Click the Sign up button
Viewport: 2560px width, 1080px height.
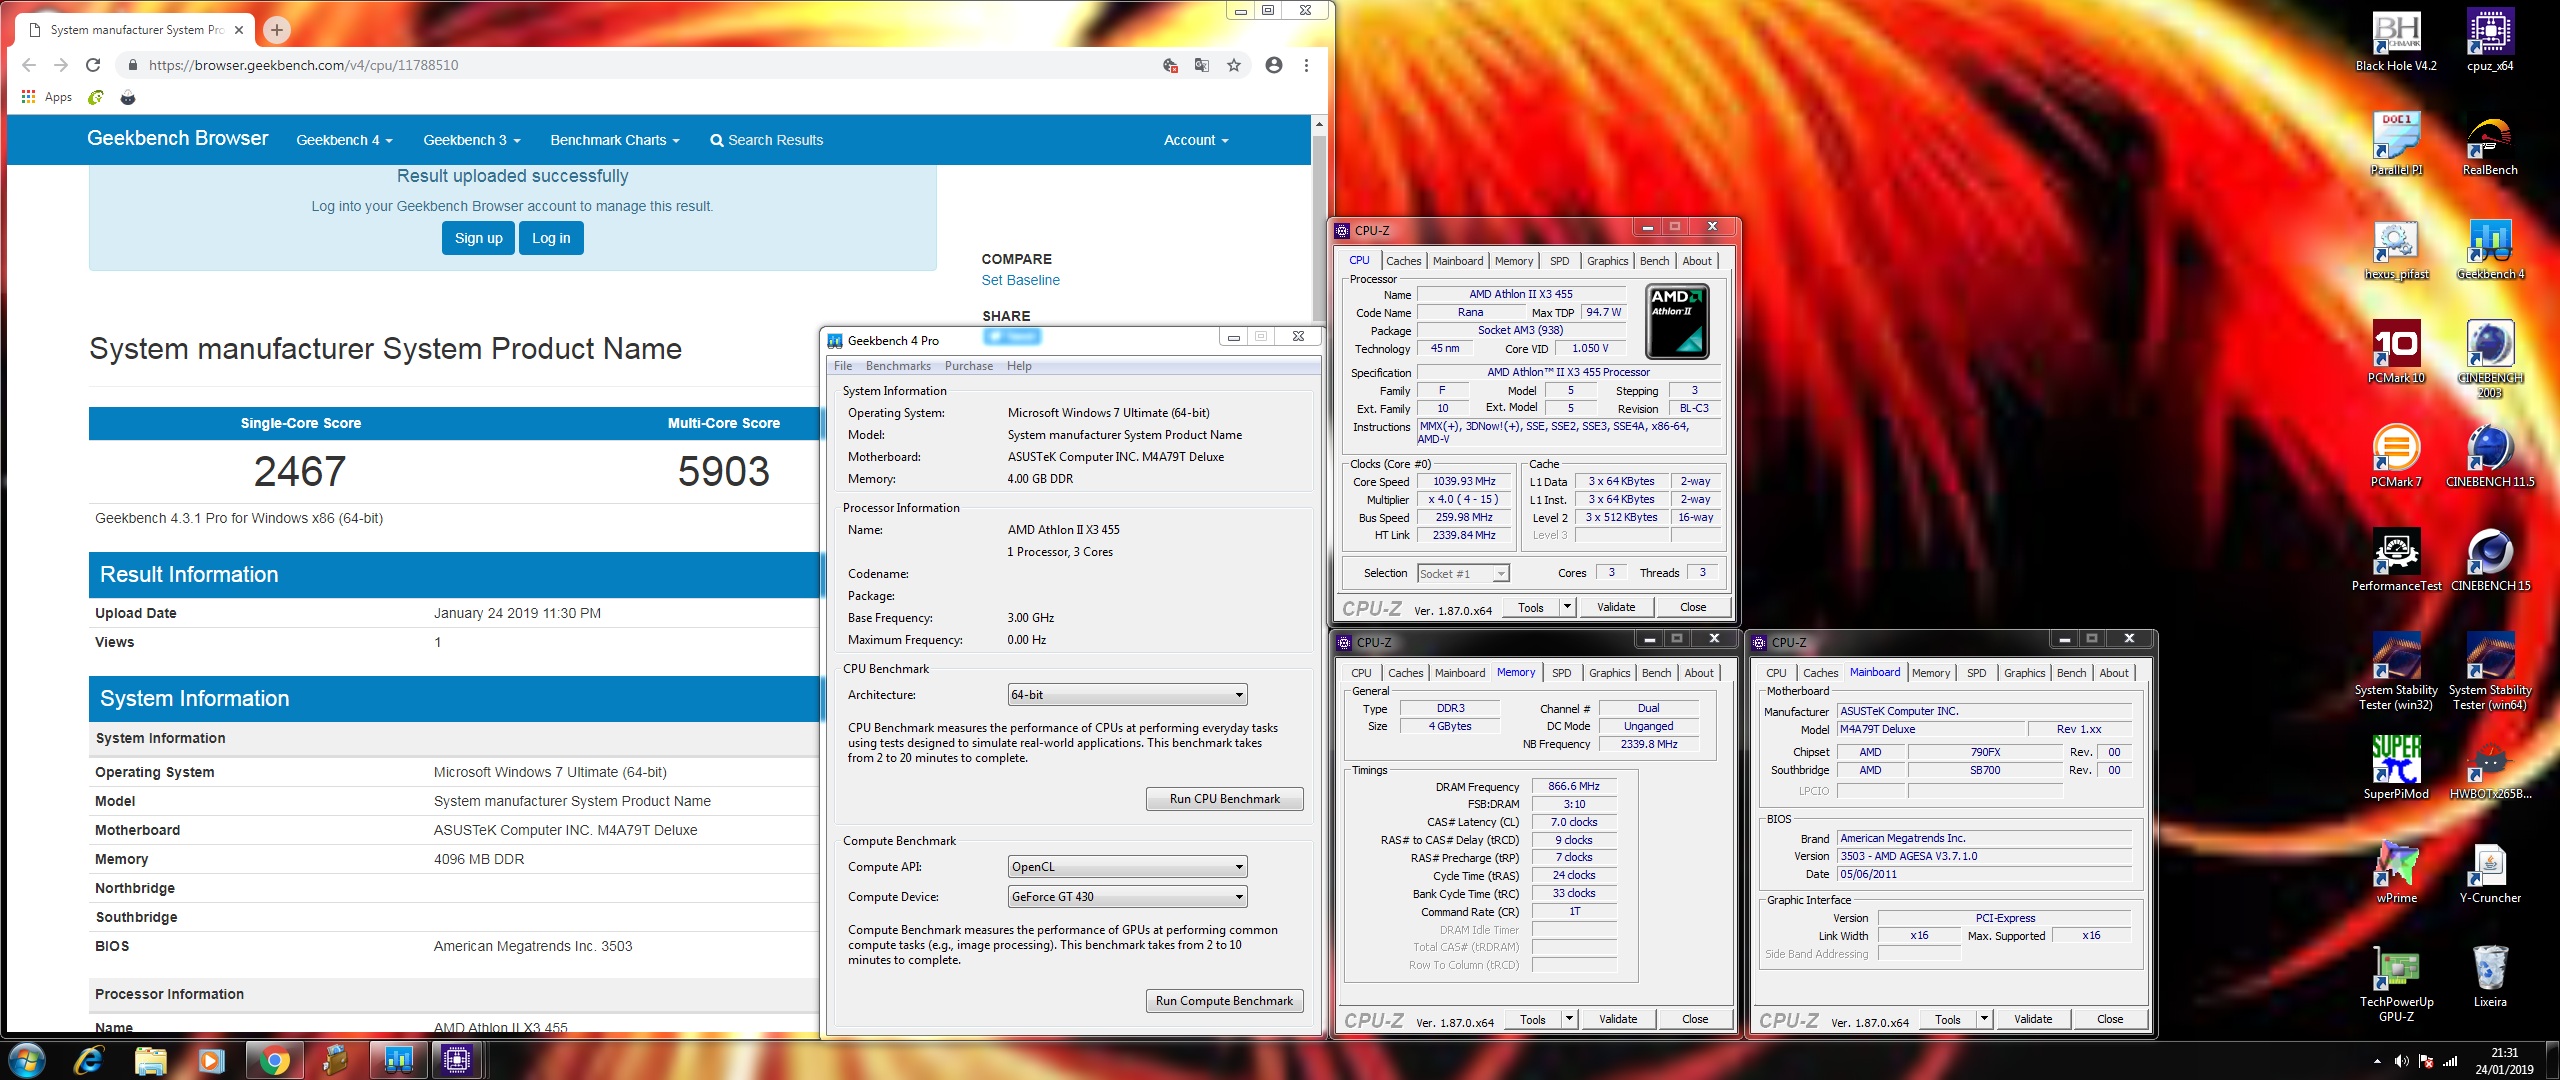pyautogui.click(x=478, y=238)
